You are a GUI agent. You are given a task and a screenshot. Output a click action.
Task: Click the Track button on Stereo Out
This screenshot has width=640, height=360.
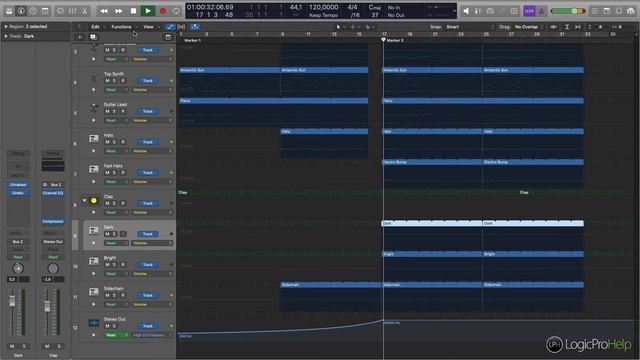(147, 326)
